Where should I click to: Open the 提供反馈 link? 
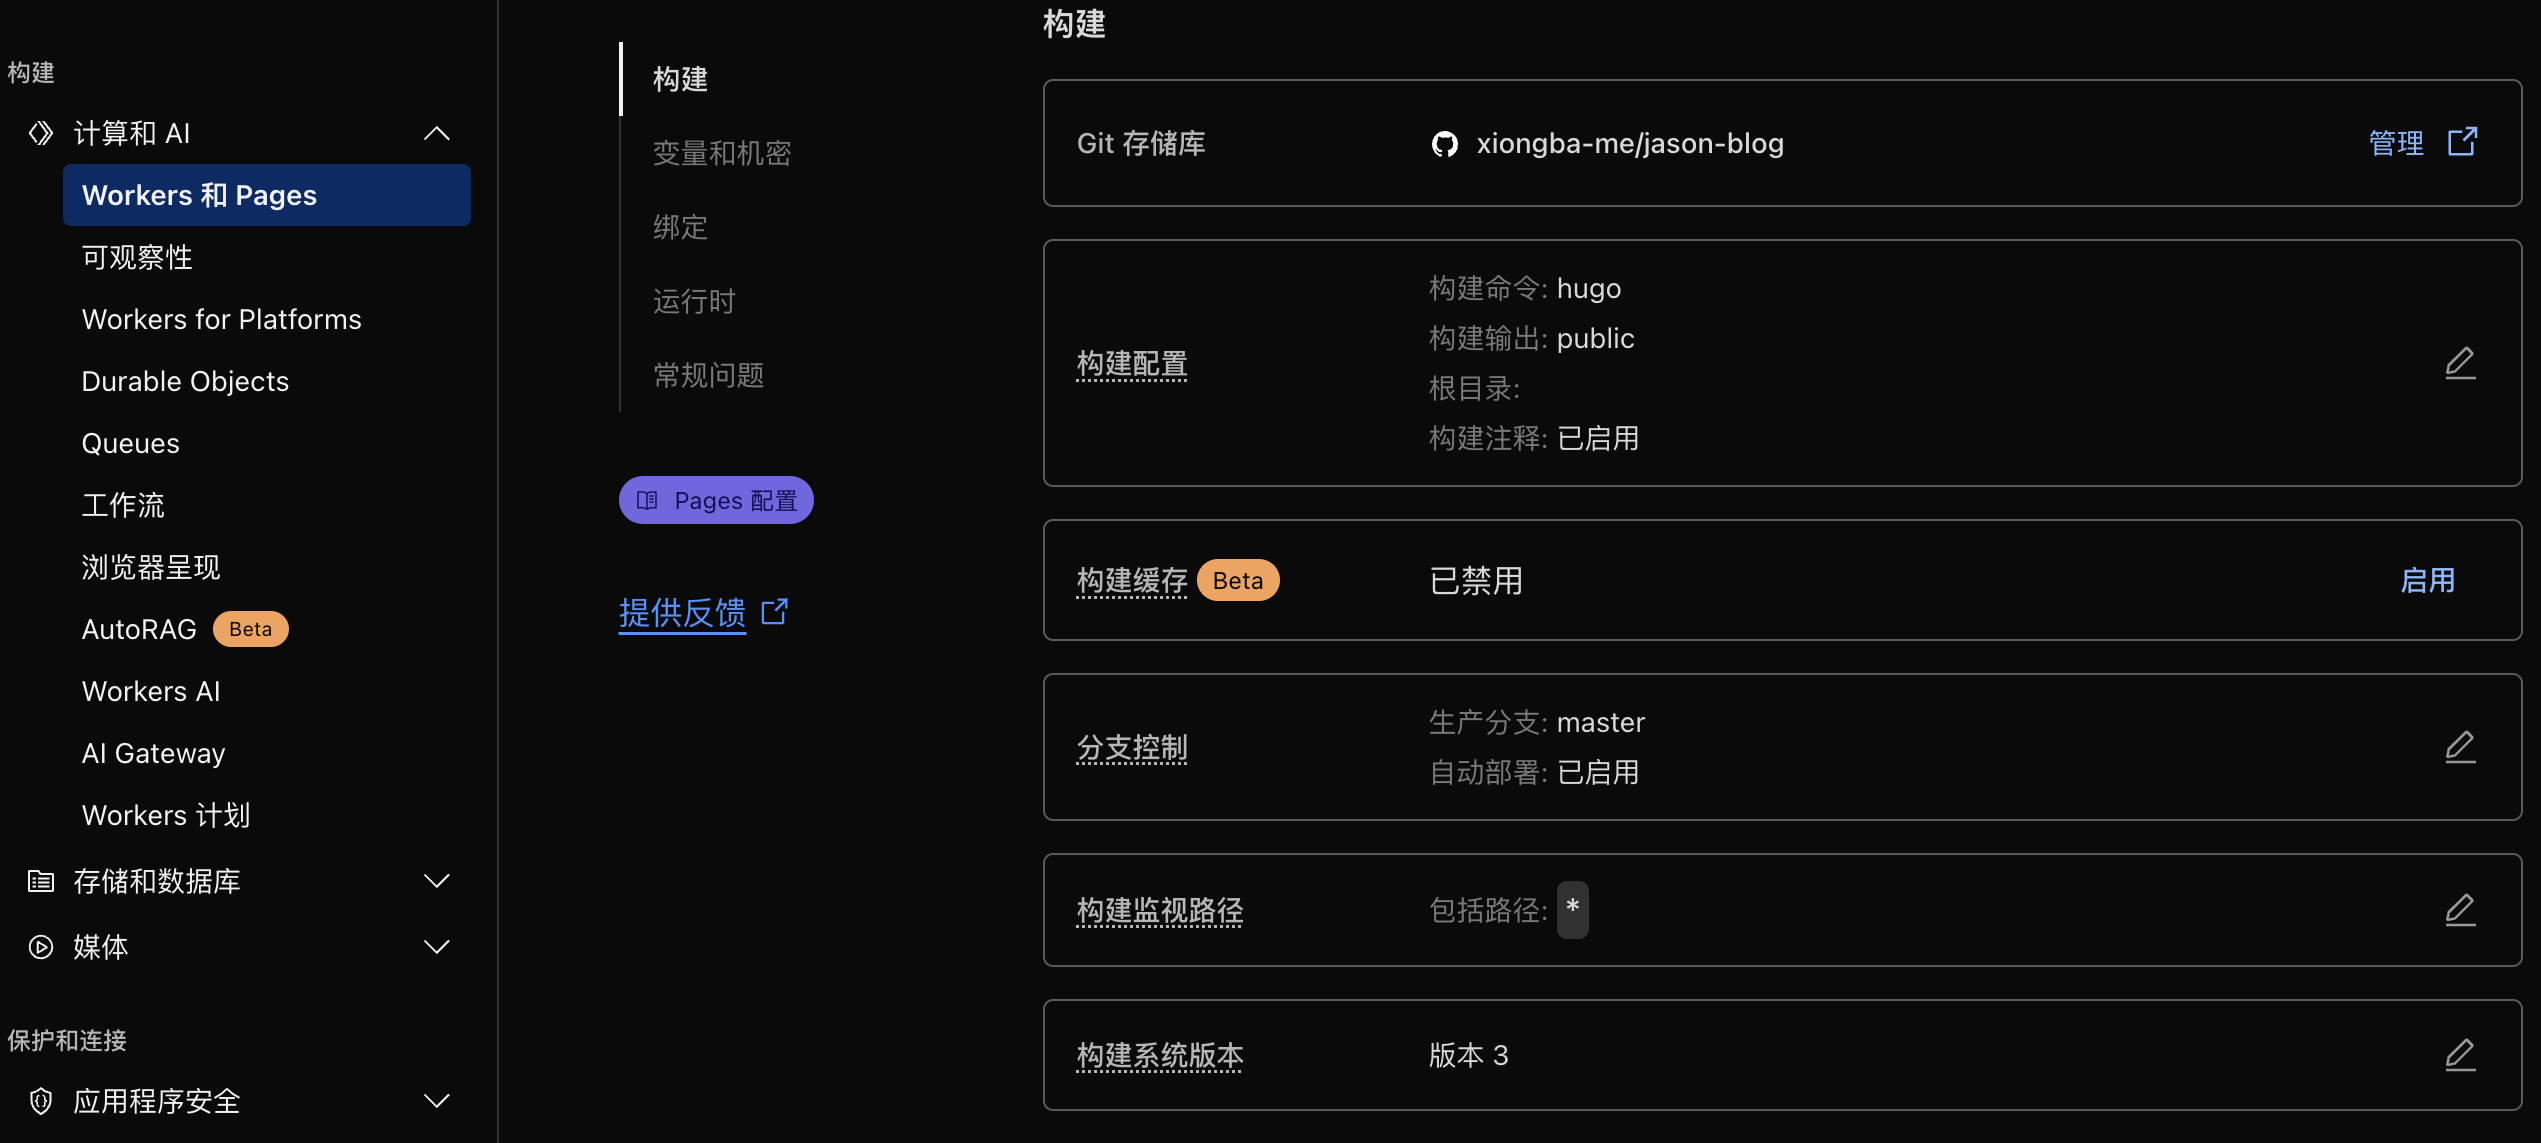click(682, 613)
